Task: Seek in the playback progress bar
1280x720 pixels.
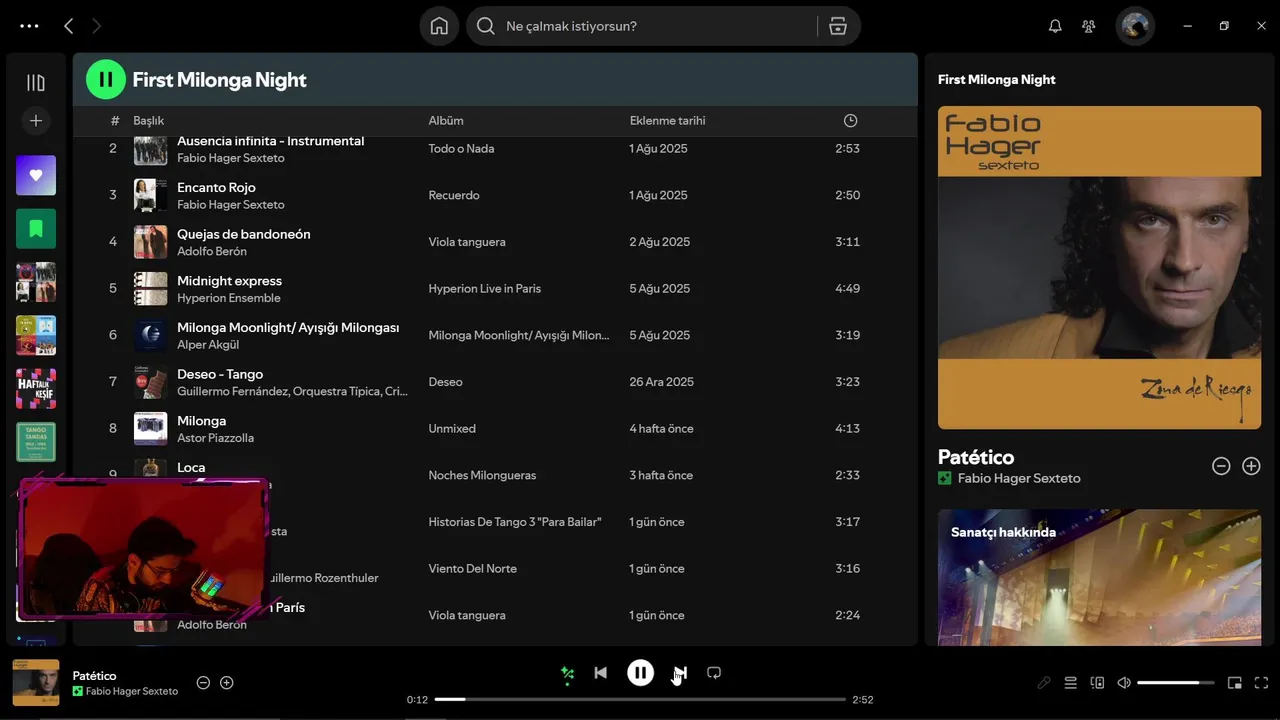Action: click(x=640, y=700)
